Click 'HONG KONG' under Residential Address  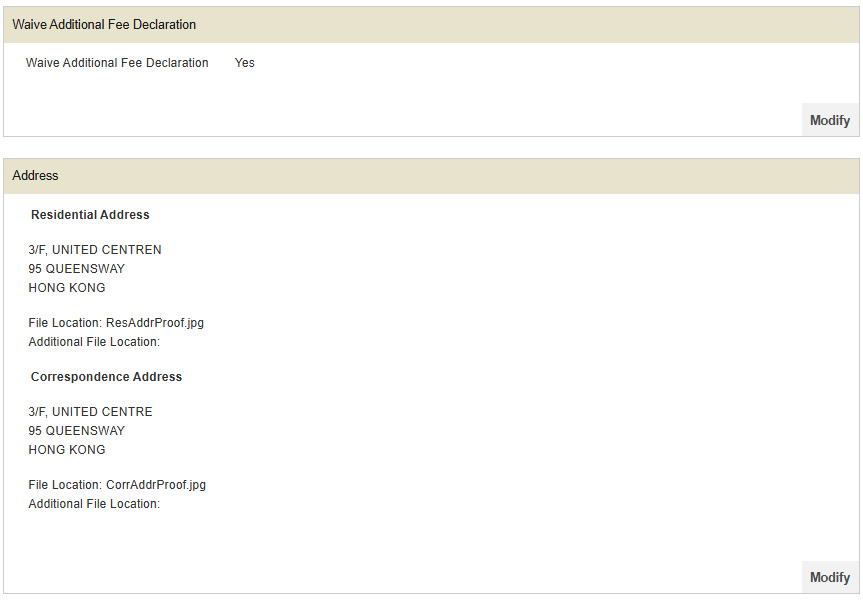coord(67,288)
